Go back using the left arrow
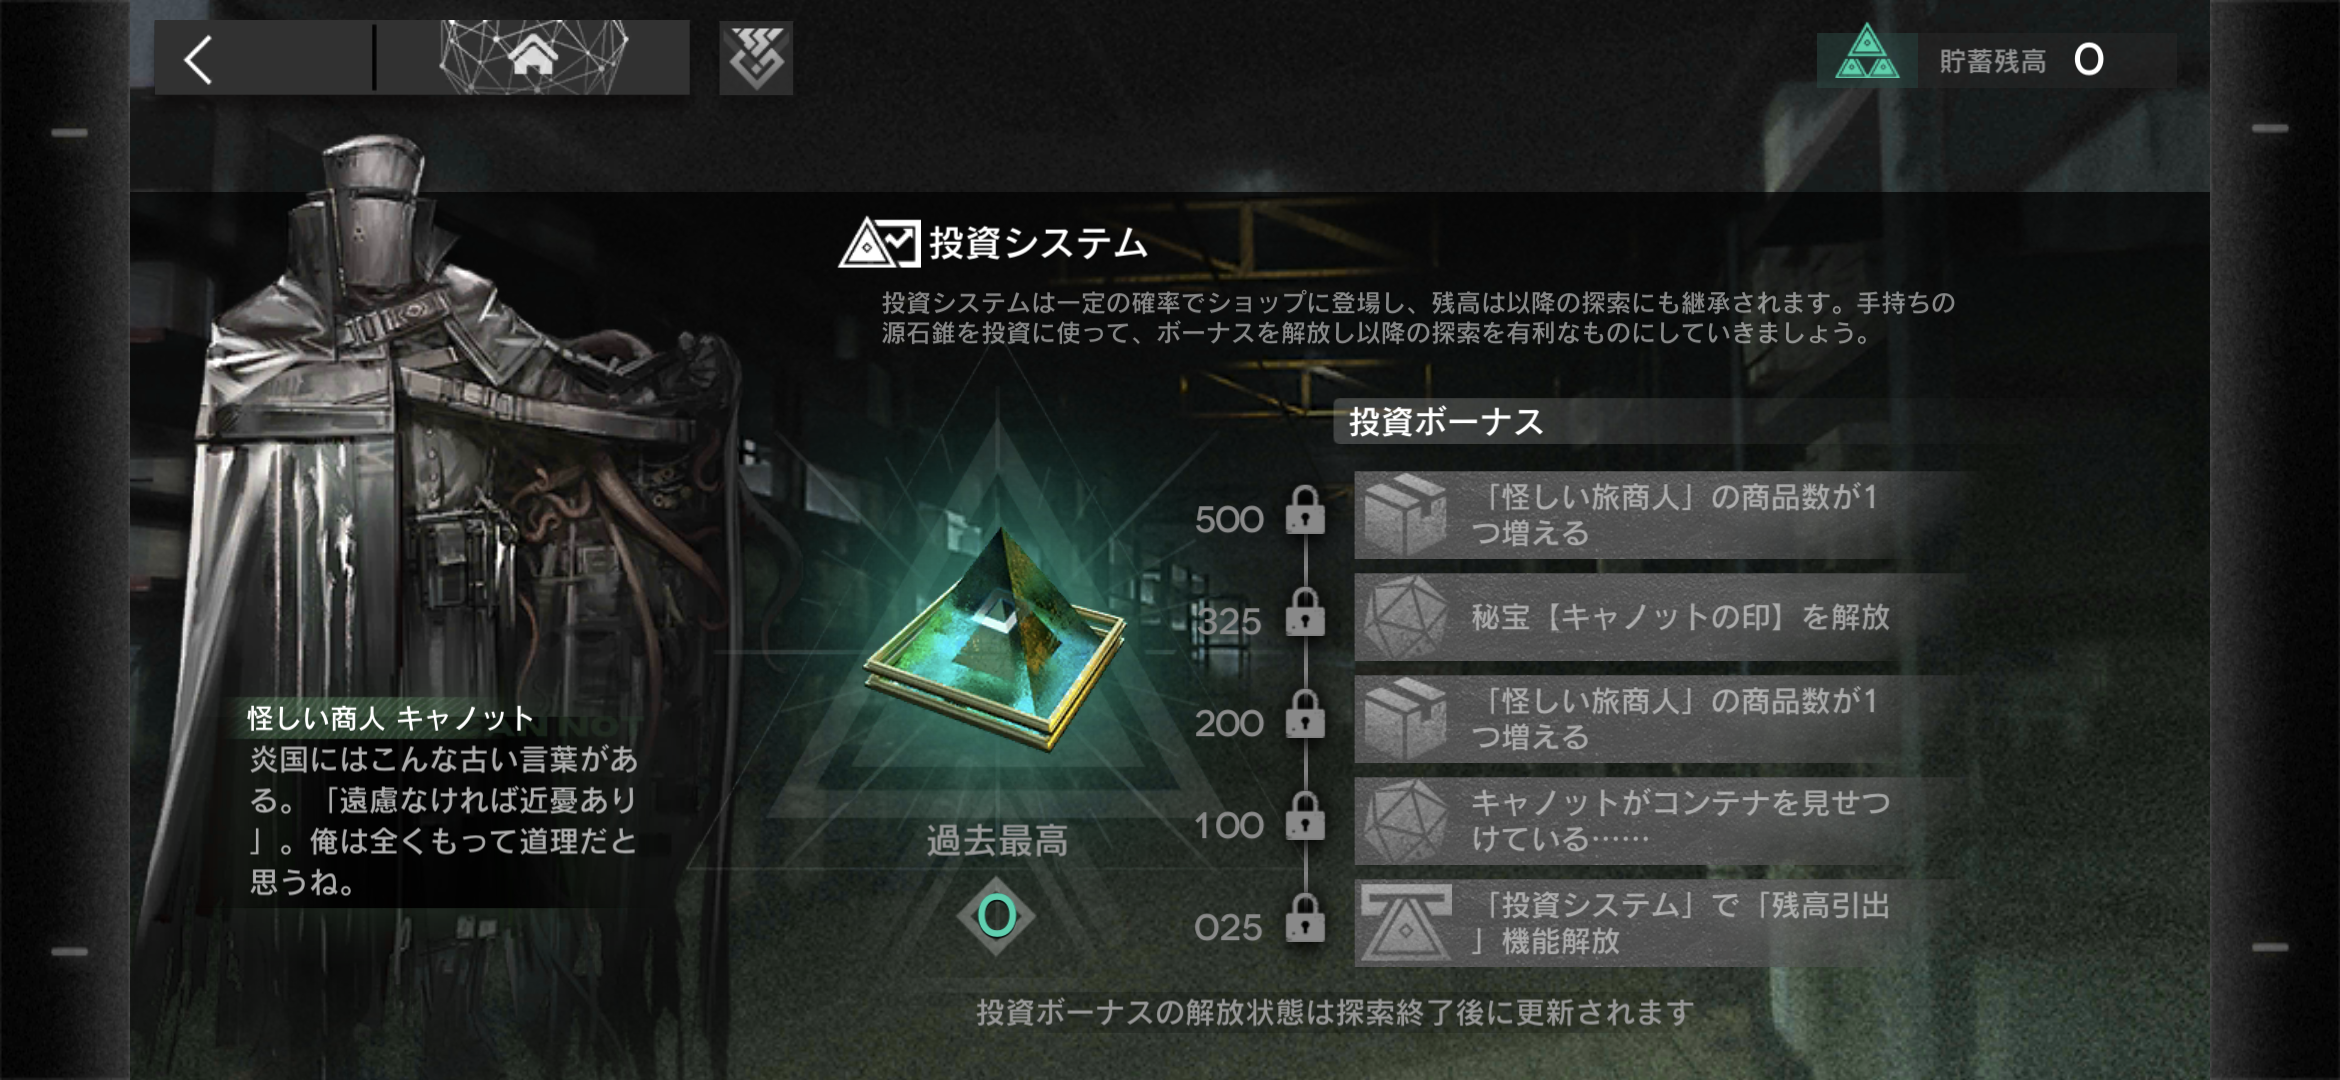Screen dimensions: 2340x1080 tap(200, 59)
